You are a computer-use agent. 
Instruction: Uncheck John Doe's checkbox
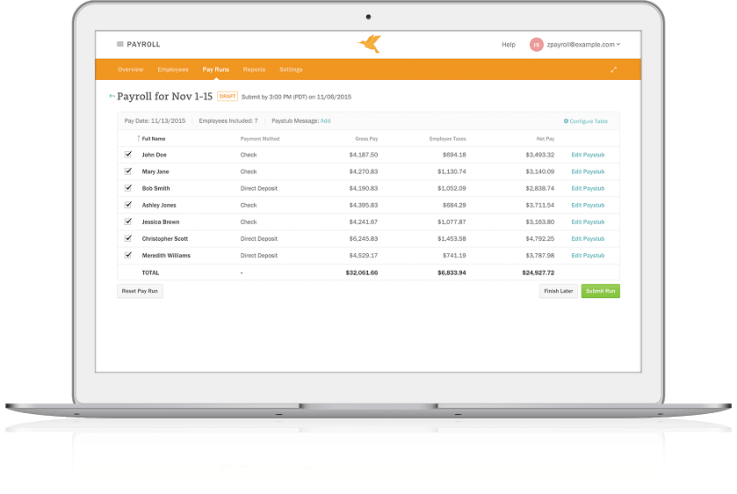coord(128,154)
